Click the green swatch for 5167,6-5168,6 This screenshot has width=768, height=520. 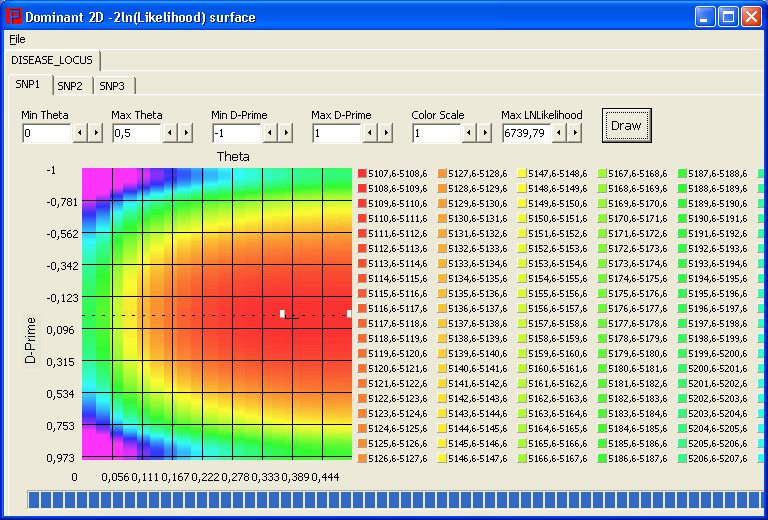tap(602, 173)
